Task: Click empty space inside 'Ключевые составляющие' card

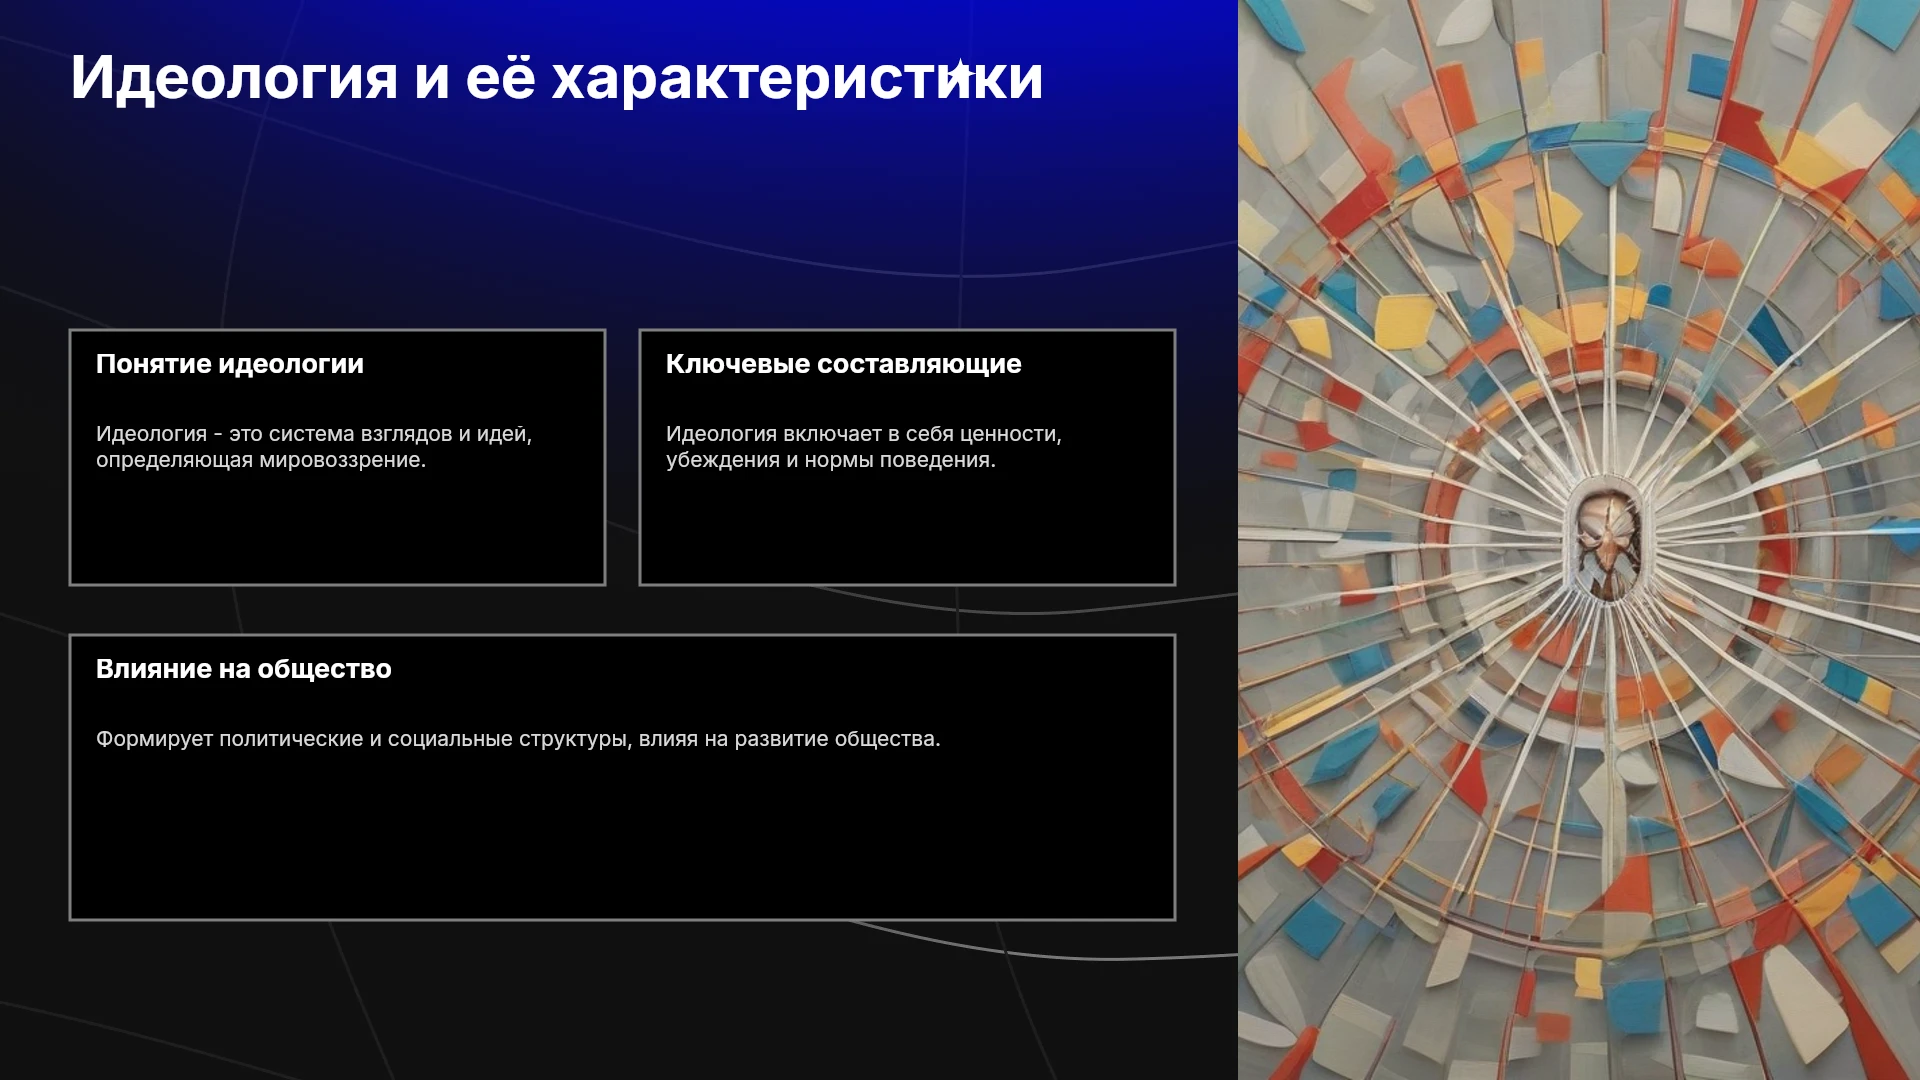Action: 907,530
